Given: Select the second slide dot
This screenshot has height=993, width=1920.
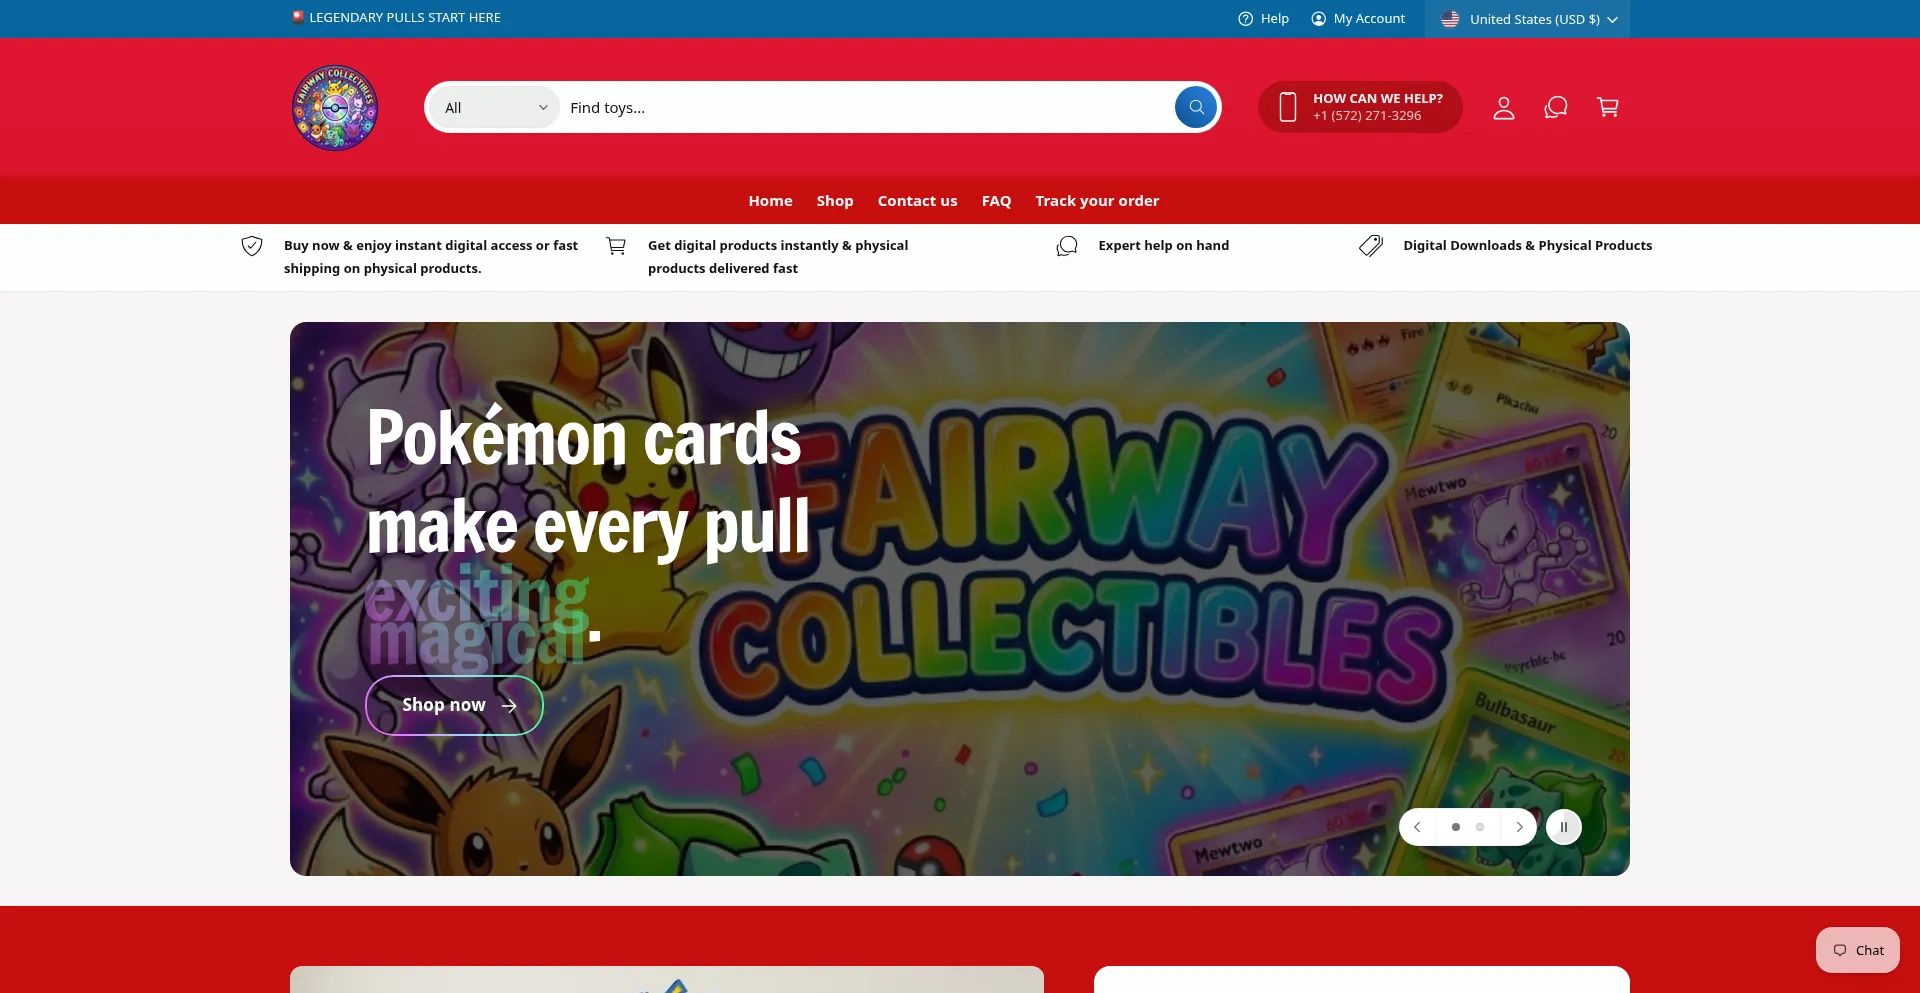Looking at the screenshot, I should click(x=1480, y=827).
